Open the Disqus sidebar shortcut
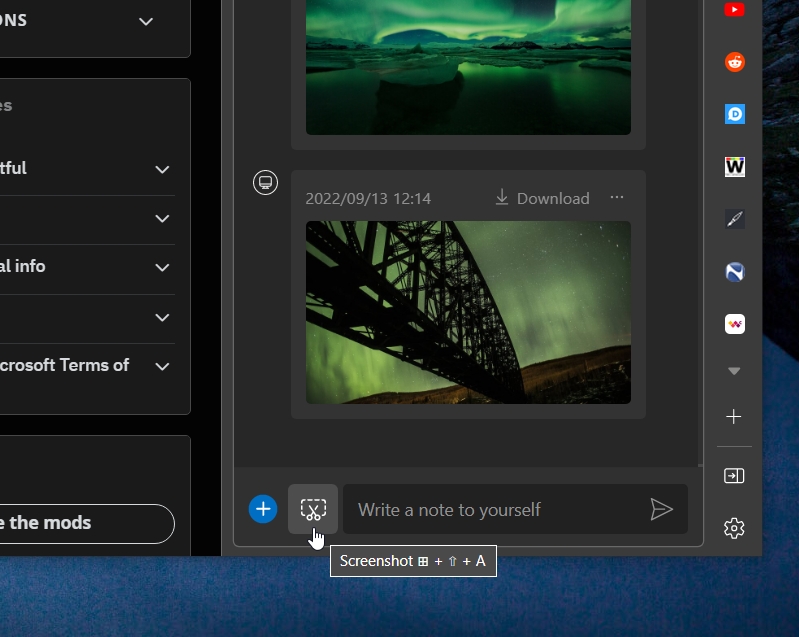Viewport: 799px width, 637px height. click(735, 114)
